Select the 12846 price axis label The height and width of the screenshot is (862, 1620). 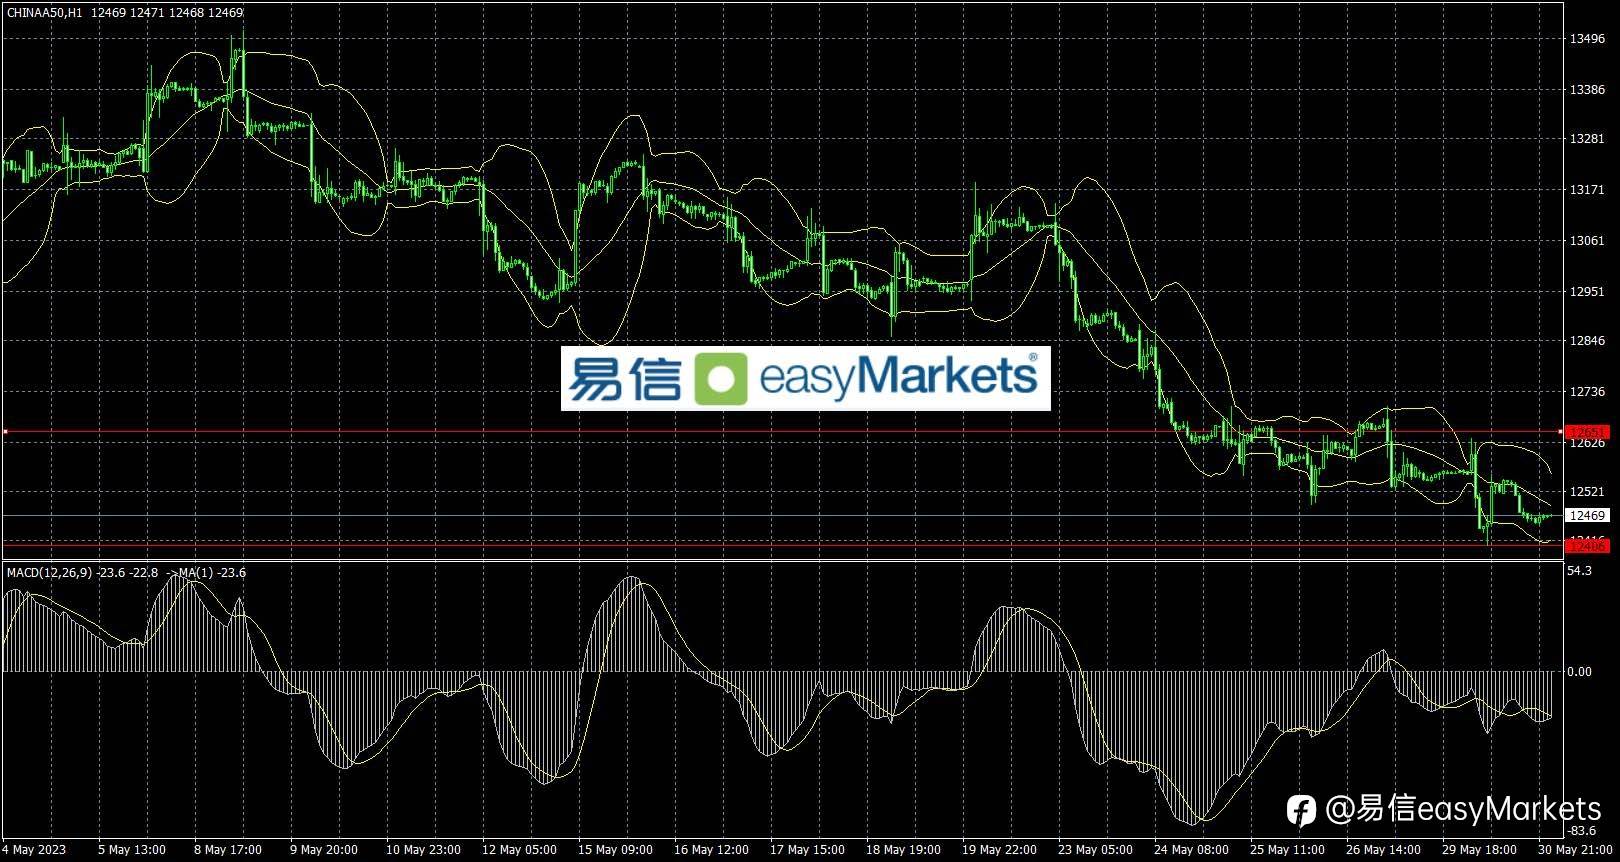click(x=1587, y=341)
